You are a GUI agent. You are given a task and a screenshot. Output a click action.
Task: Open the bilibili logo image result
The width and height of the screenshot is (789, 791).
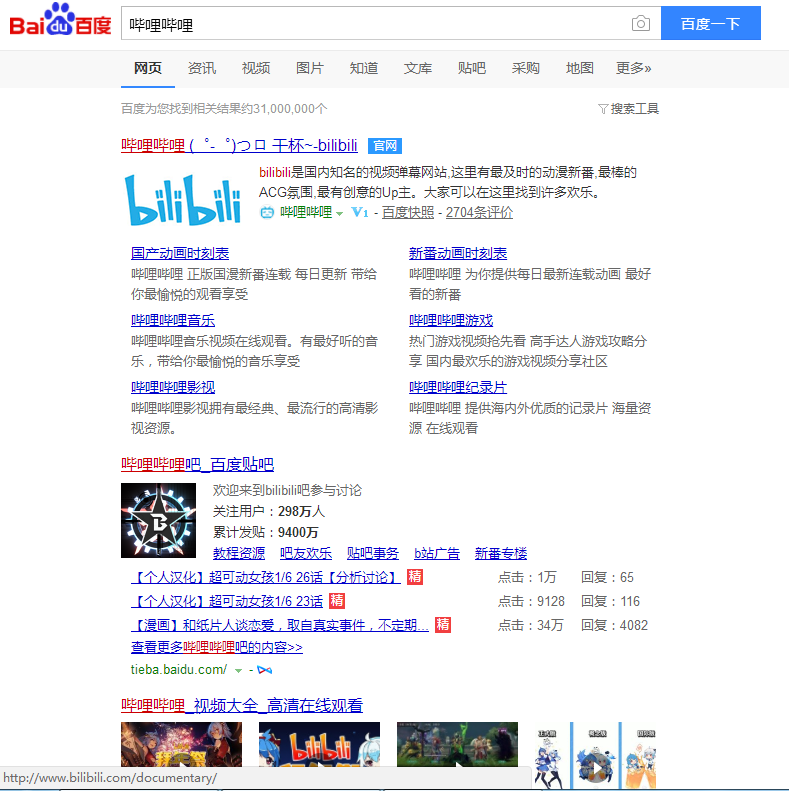183,197
